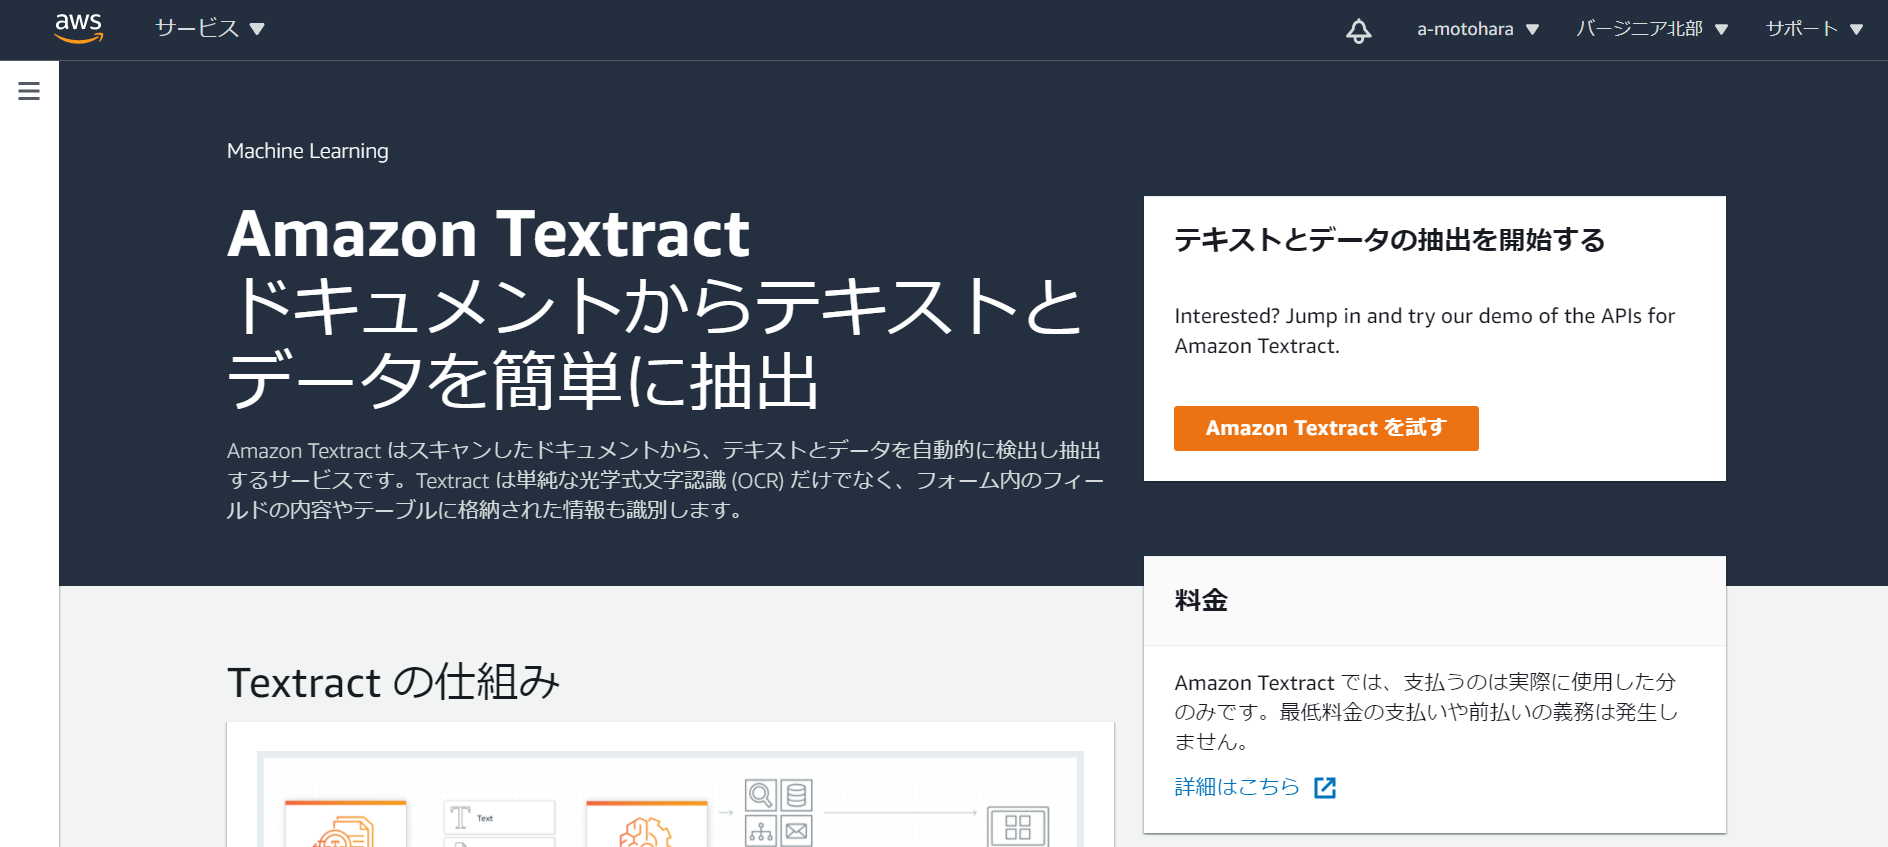1888x847 pixels.
Task: Click the hierarchy tree icon in diagram
Action: click(x=761, y=831)
